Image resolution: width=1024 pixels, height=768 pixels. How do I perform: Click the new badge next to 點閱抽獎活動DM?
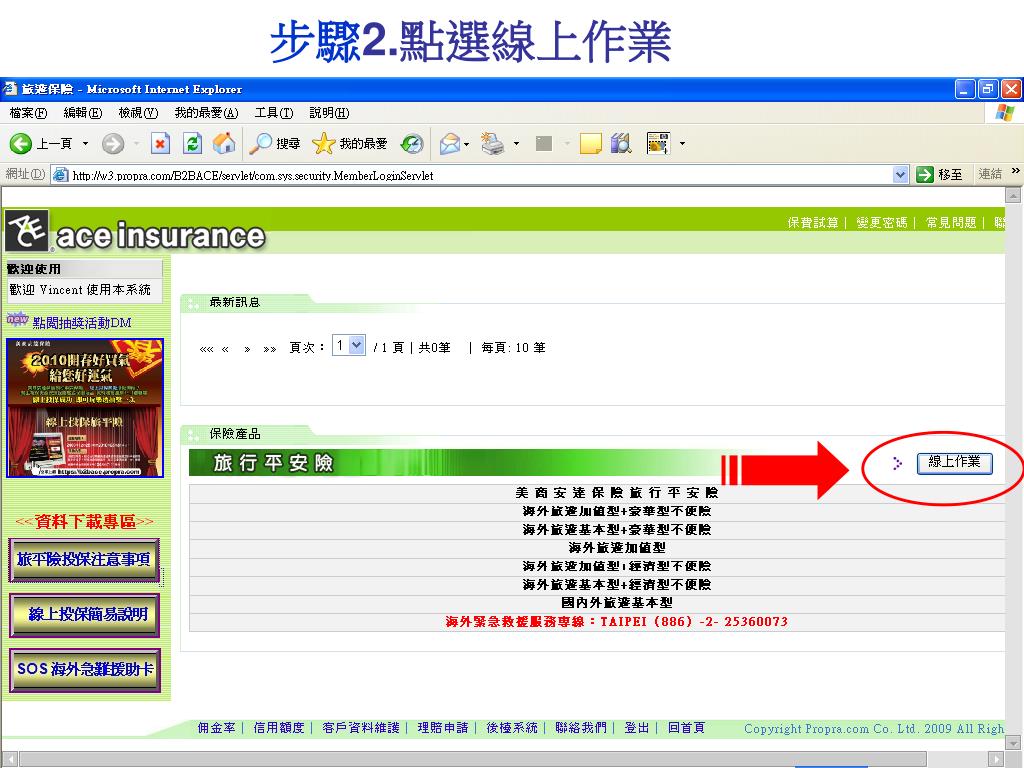(18, 319)
